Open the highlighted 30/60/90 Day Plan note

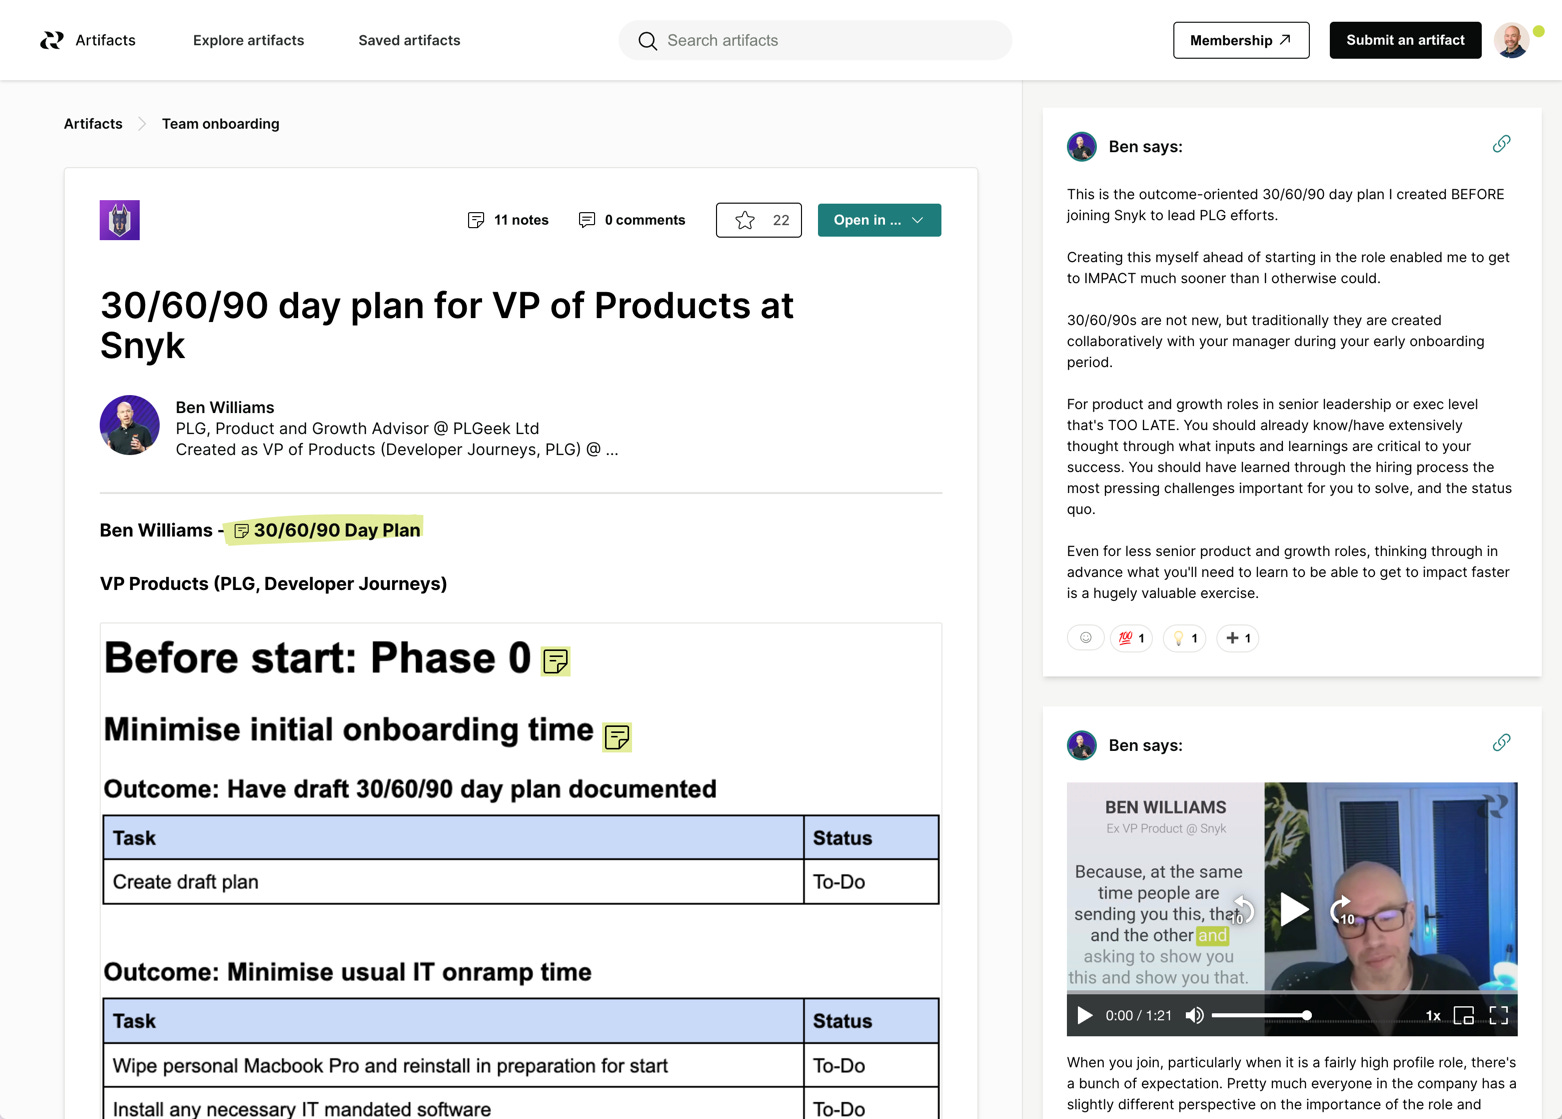click(x=326, y=530)
